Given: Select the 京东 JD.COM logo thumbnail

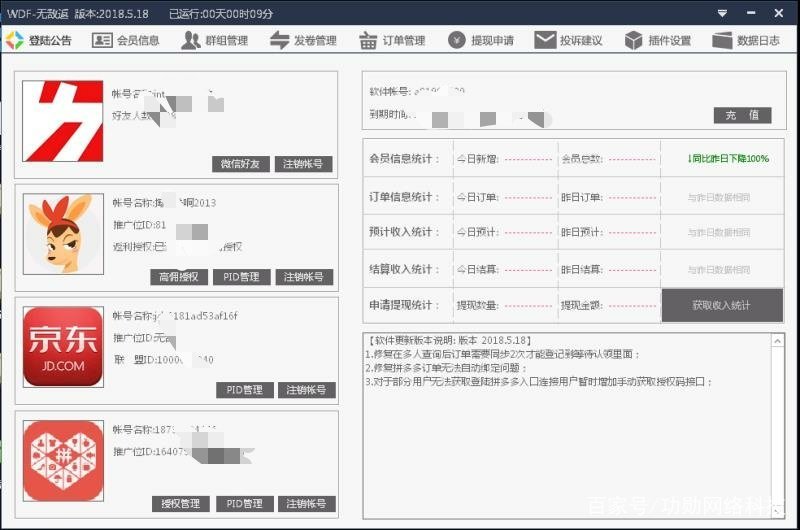Looking at the screenshot, I should coord(62,346).
